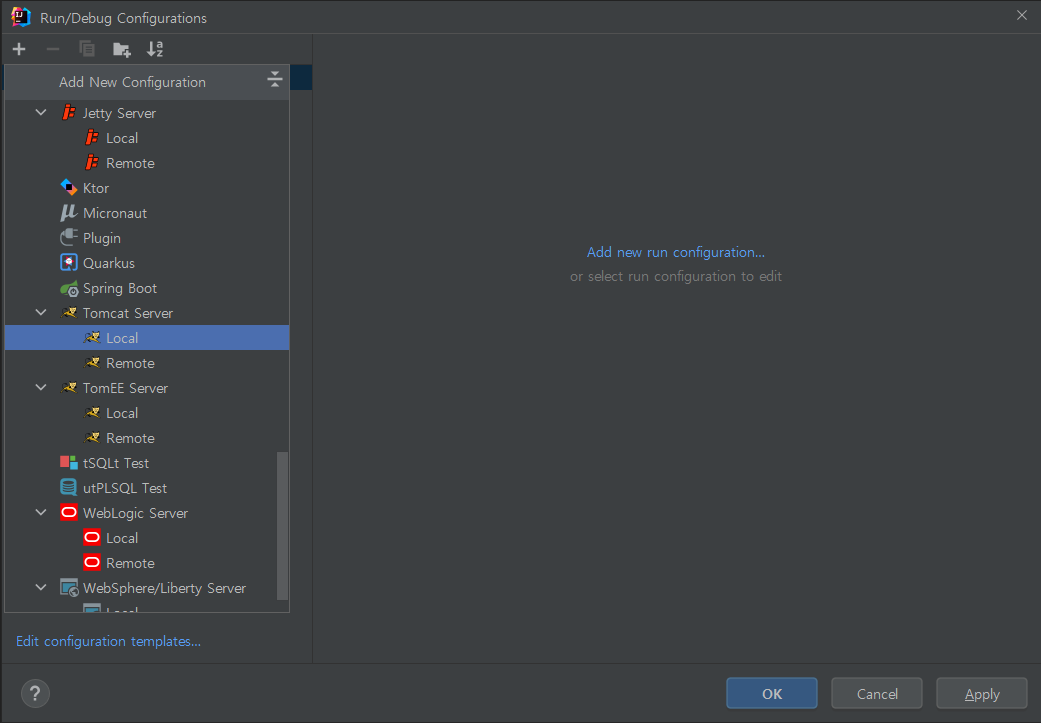This screenshot has width=1041, height=723.
Task: Choose the Ktor configuration type
Action: coord(147,188)
